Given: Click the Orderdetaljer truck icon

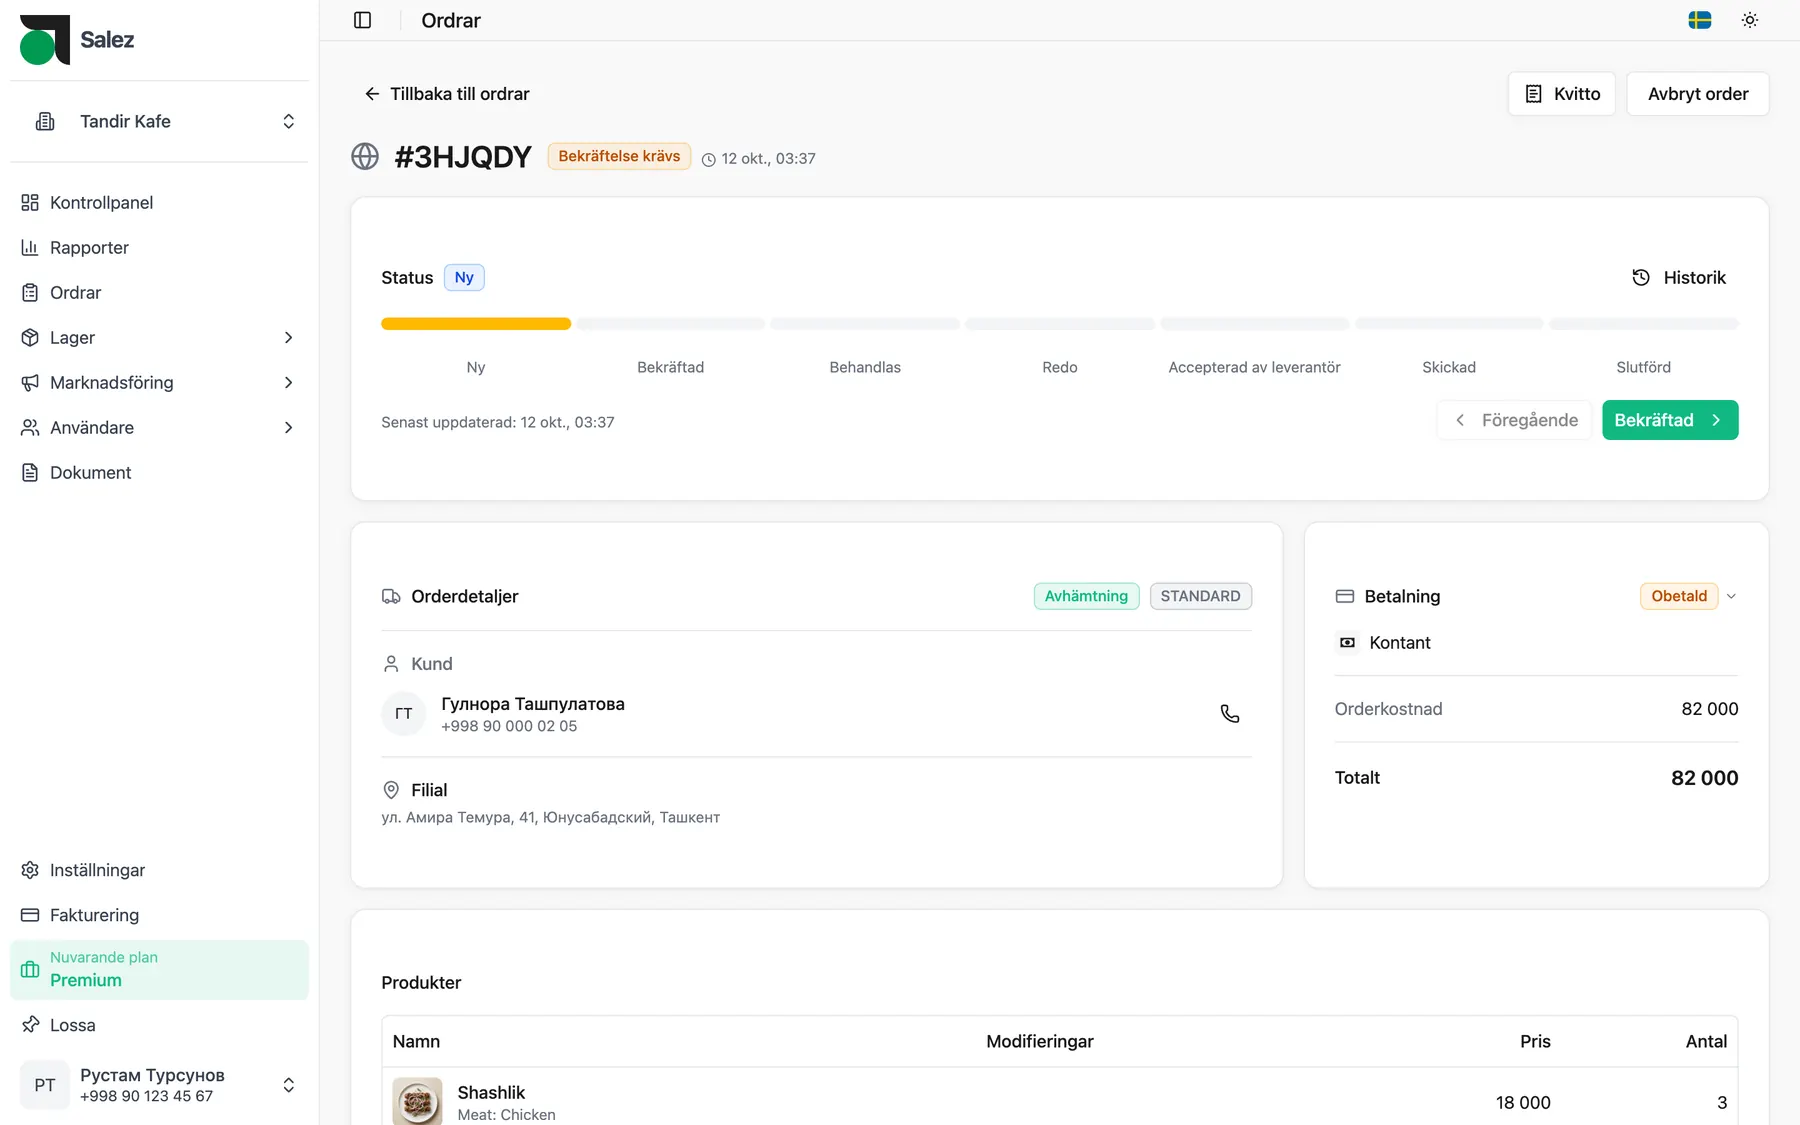Looking at the screenshot, I should click(x=391, y=597).
